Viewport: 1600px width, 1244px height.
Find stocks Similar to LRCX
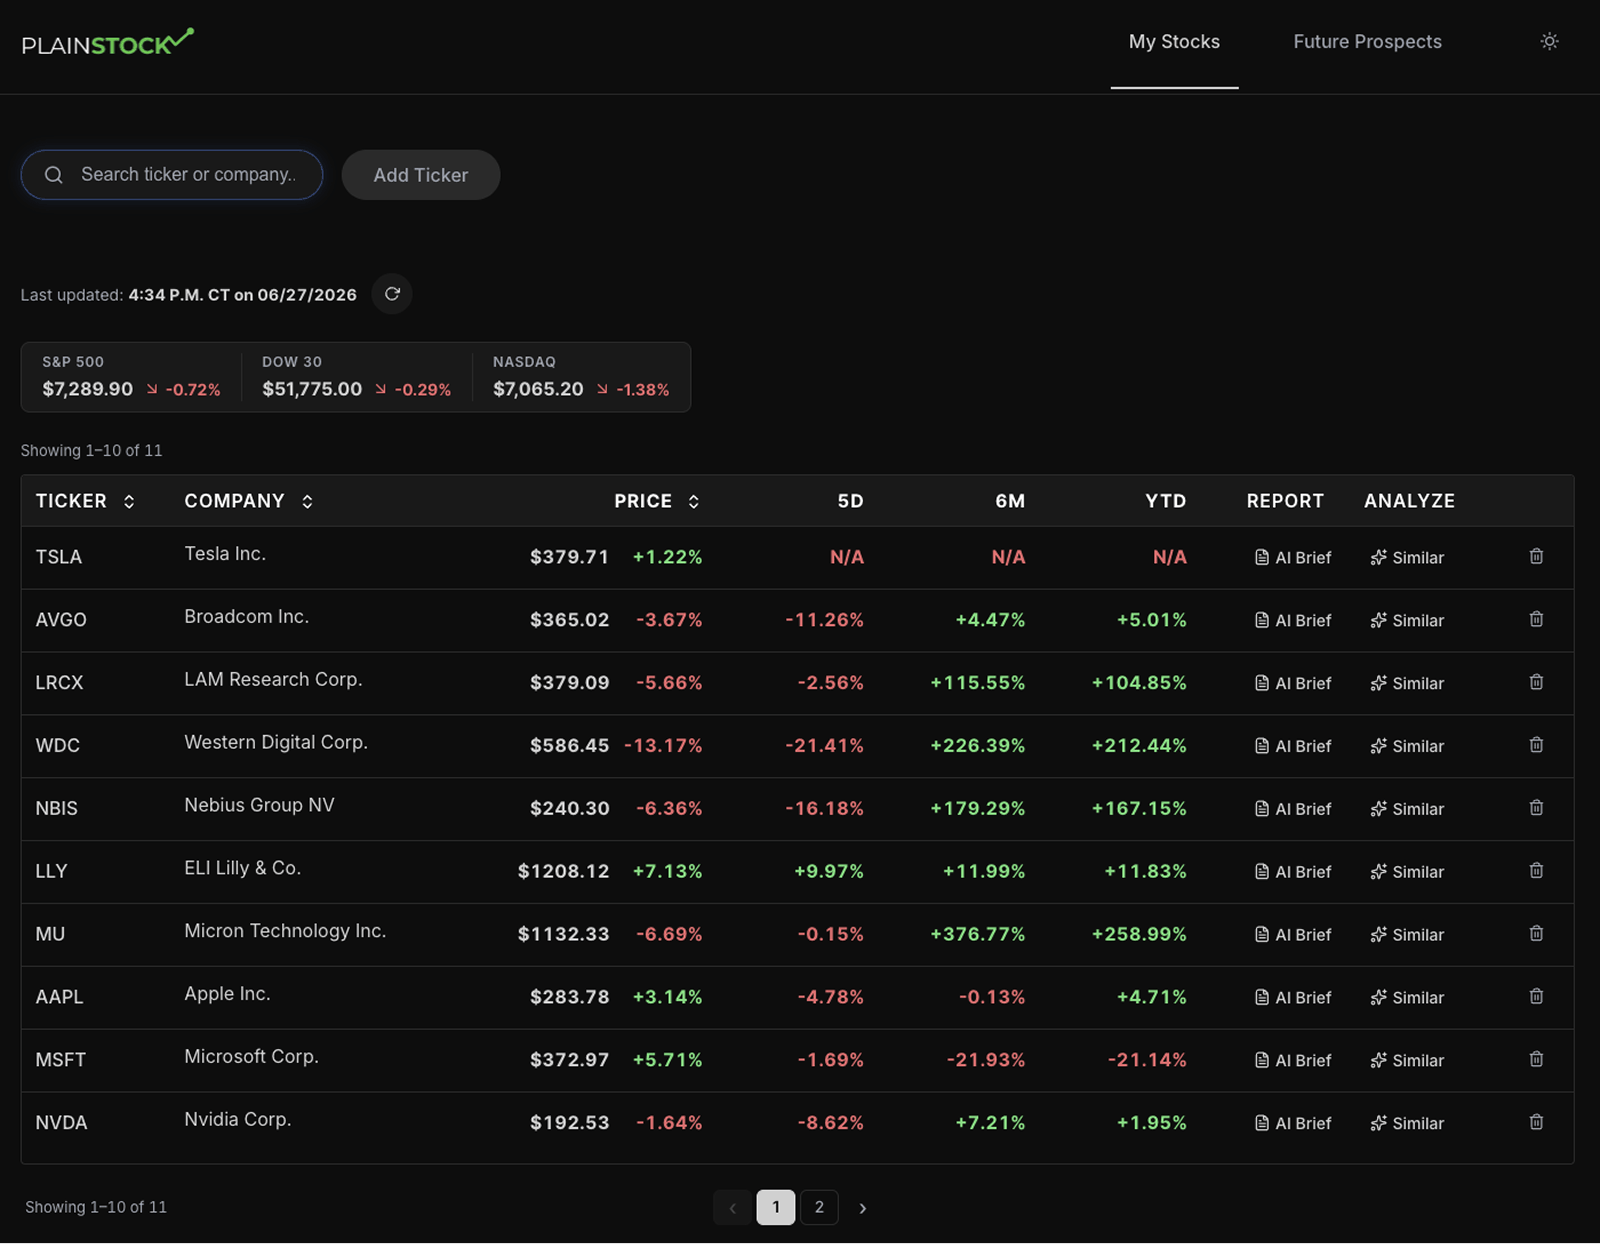(1407, 684)
